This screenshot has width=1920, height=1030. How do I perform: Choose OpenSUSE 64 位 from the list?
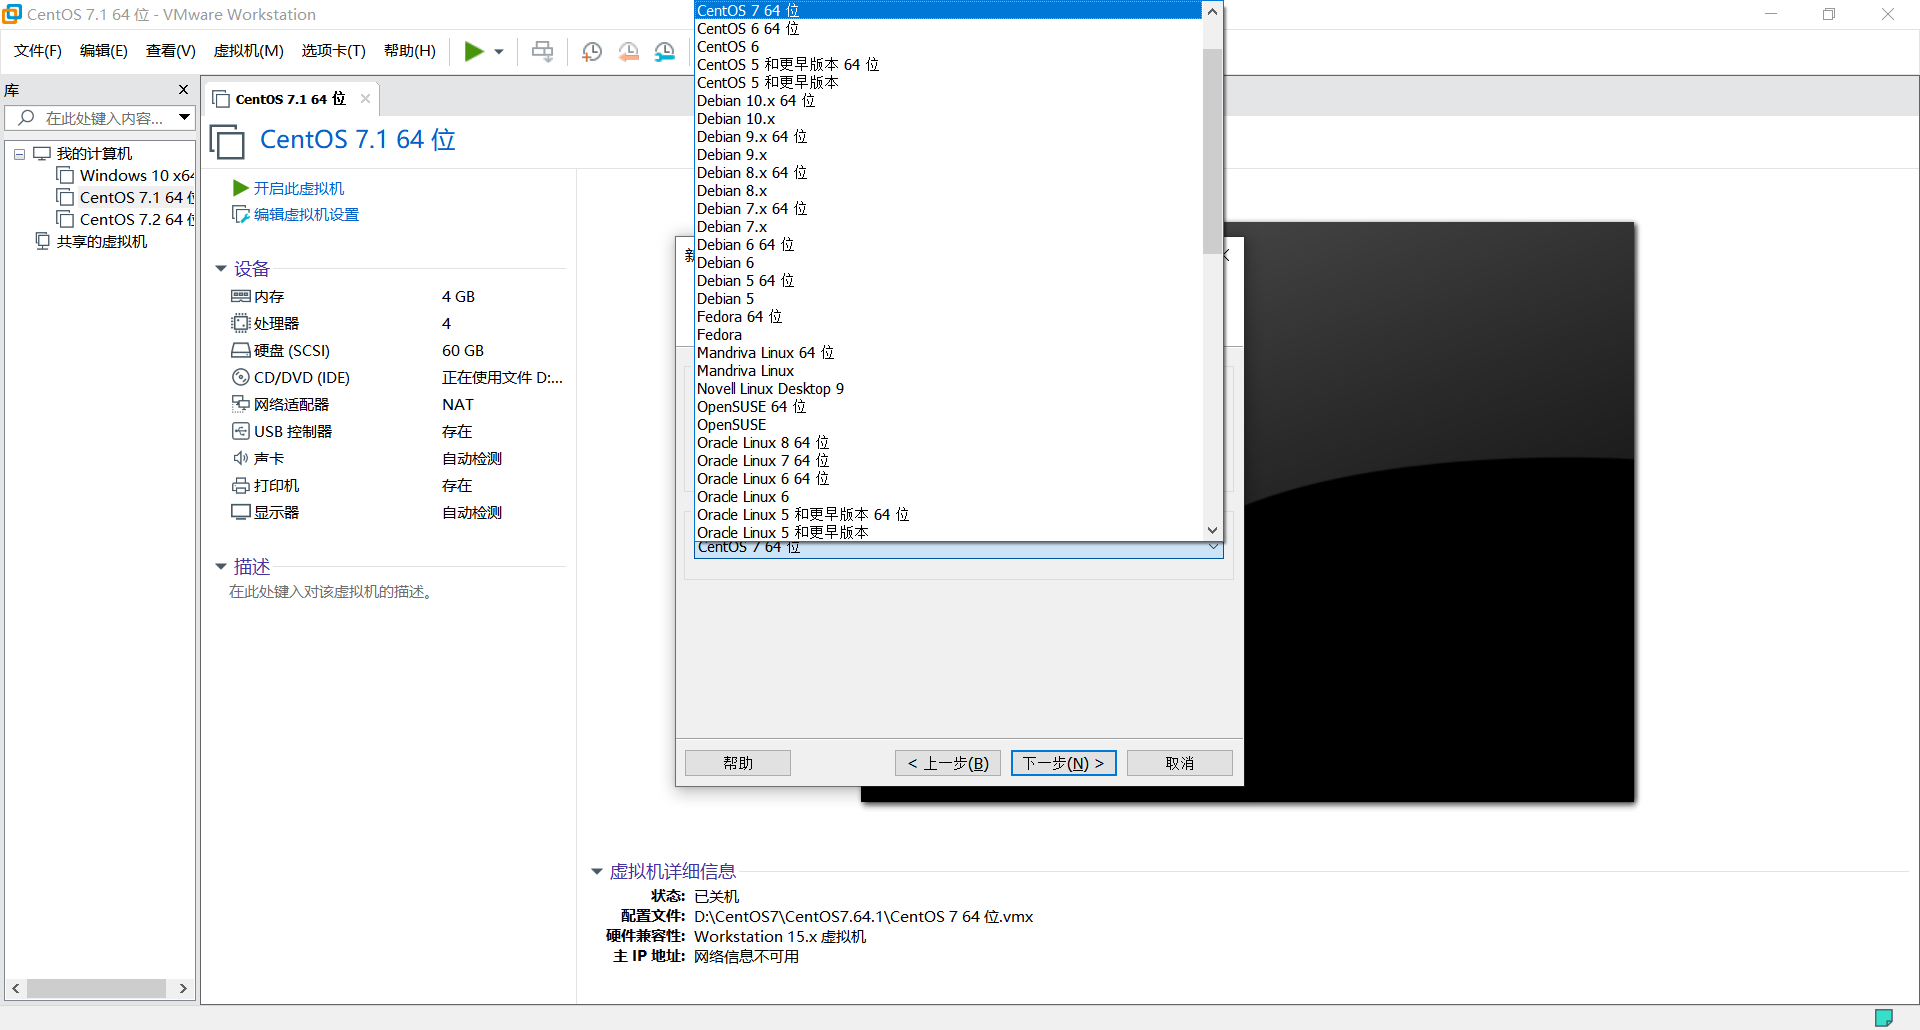949,407
